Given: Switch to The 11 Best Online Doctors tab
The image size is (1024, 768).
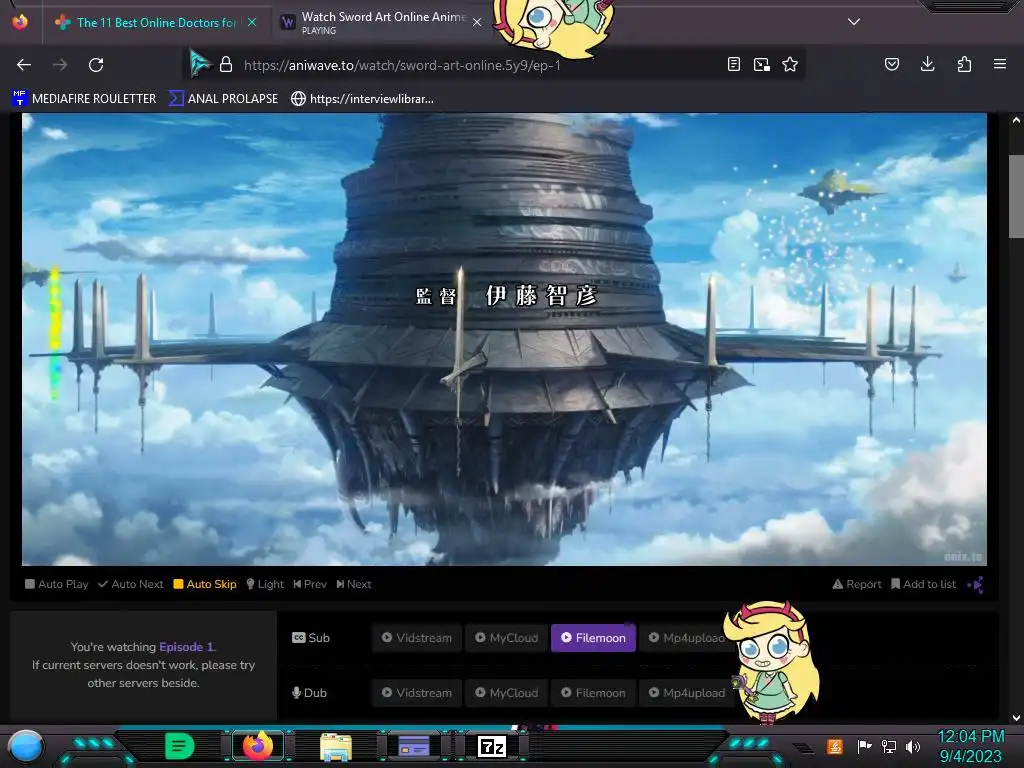Looking at the screenshot, I should tap(157, 22).
